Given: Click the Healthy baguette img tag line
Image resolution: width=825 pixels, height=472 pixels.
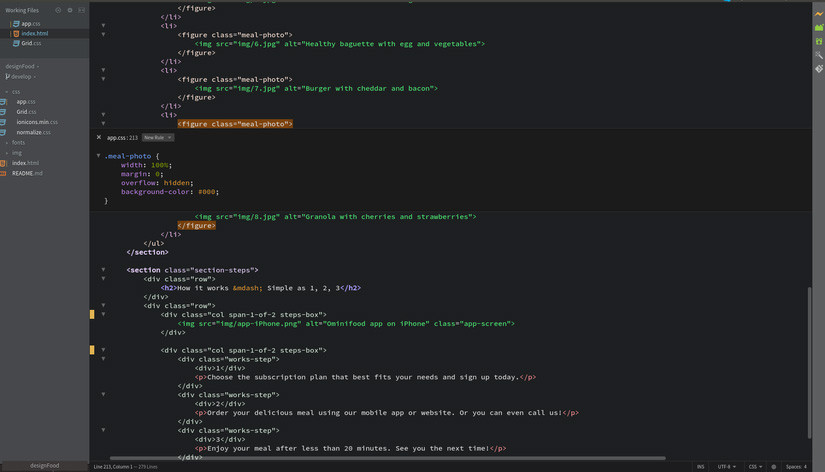Looking at the screenshot, I should tap(339, 44).
